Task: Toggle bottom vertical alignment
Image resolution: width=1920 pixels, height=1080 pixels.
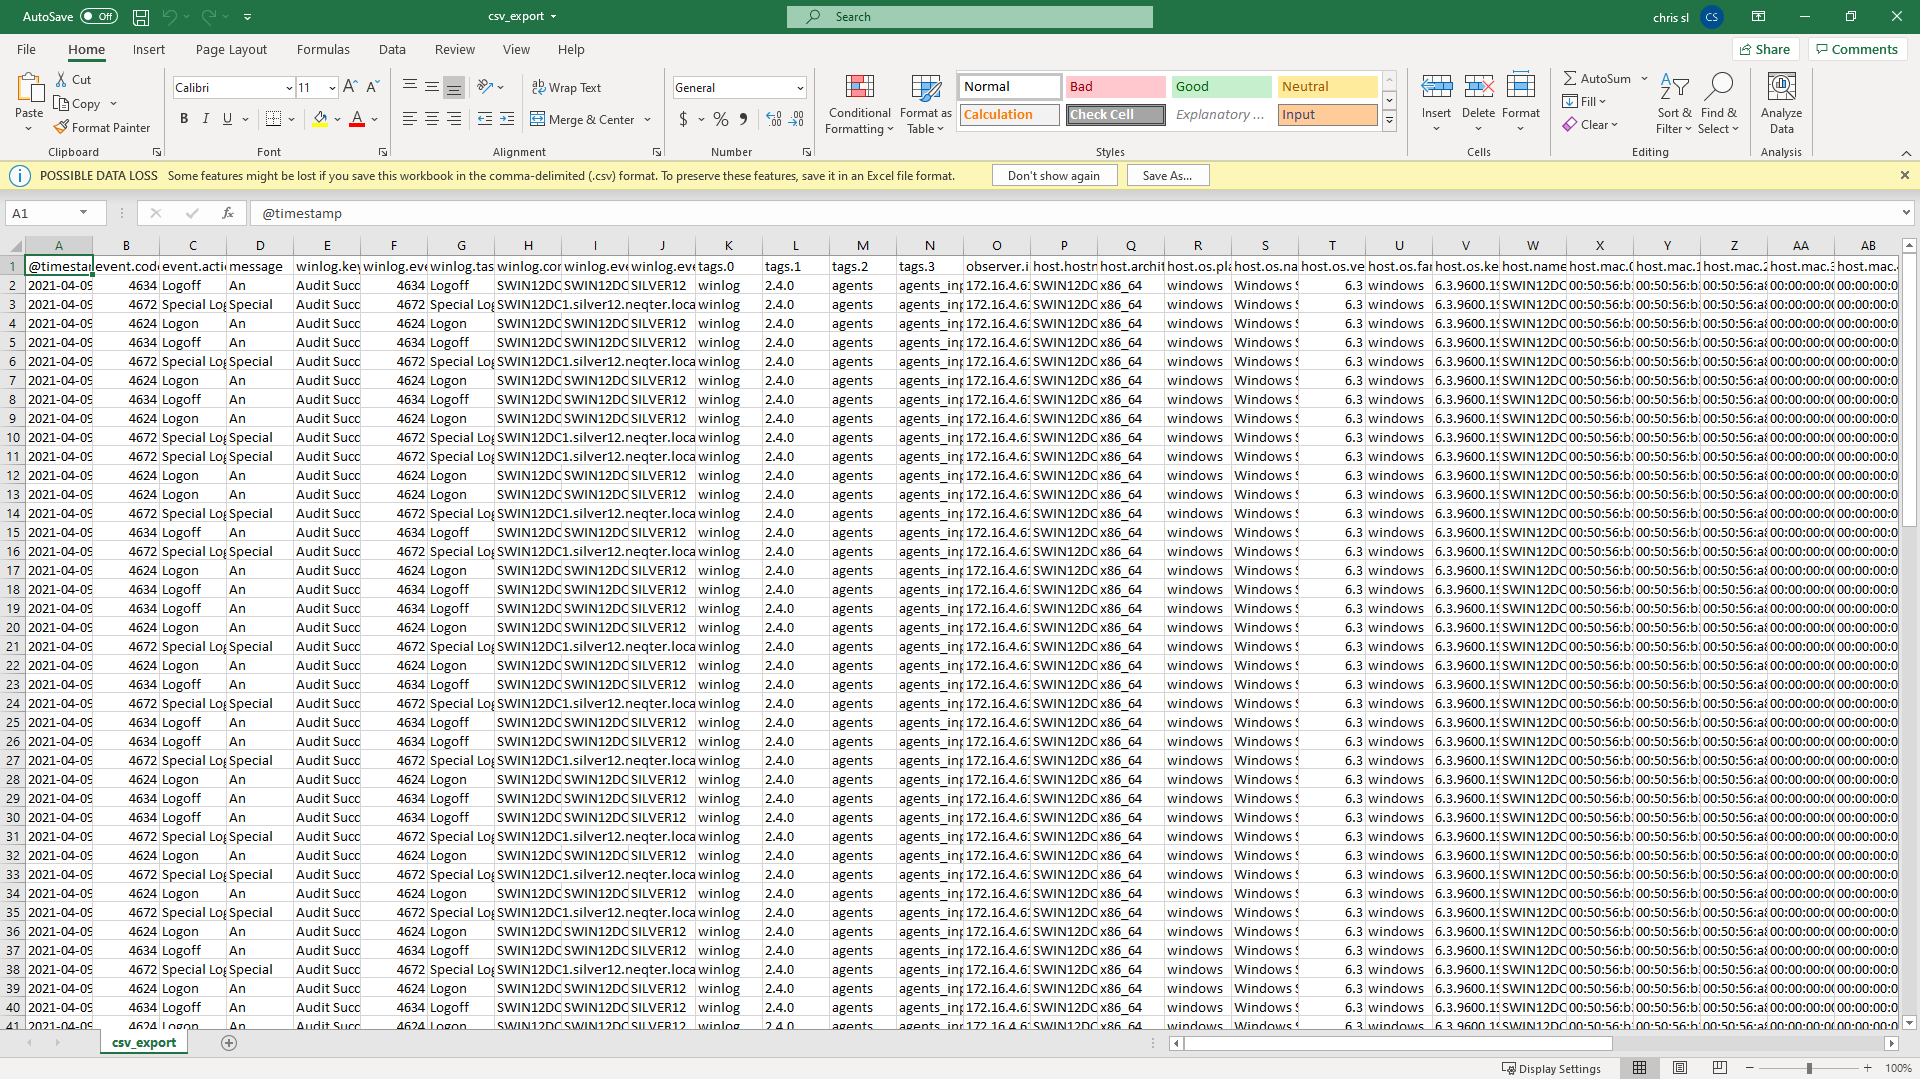Action: tap(454, 87)
